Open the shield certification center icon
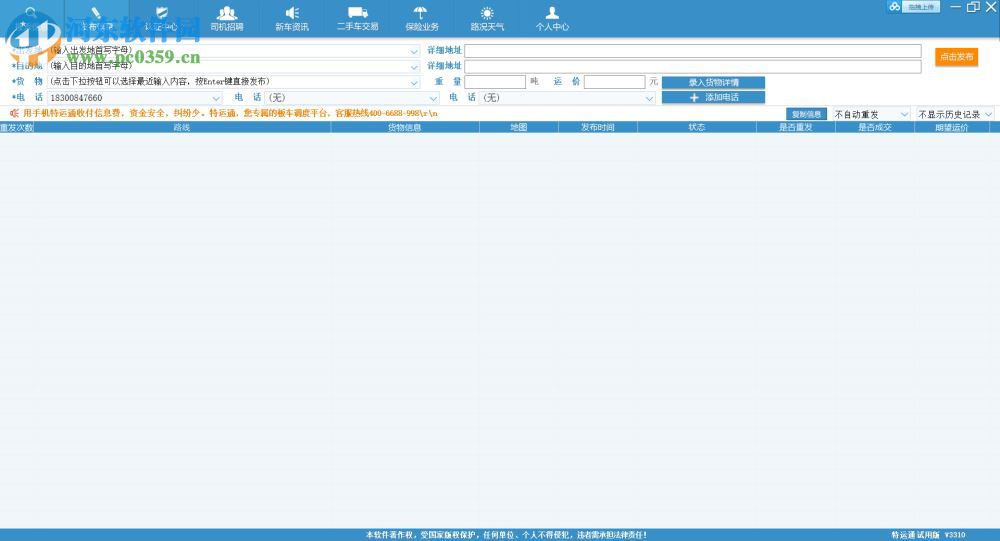 [x=162, y=13]
